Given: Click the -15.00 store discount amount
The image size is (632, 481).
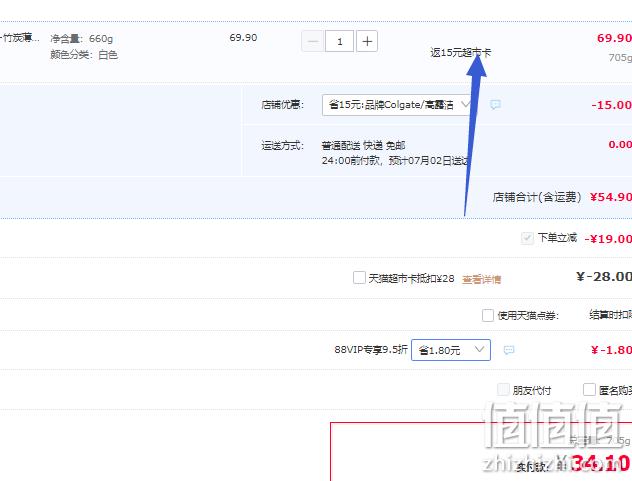Looking at the screenshot, I should 611,105.
